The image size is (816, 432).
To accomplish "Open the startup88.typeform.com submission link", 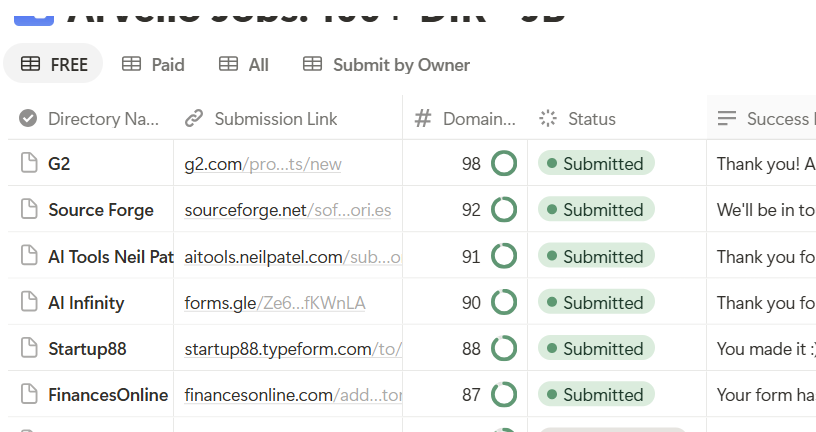I will [x=293, y=349].
